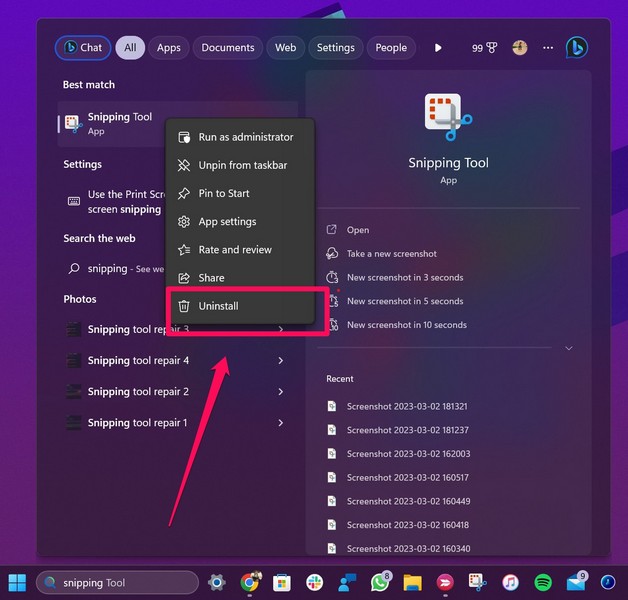Open WhatsApp from the taskbar

click(x=380, y=582)
